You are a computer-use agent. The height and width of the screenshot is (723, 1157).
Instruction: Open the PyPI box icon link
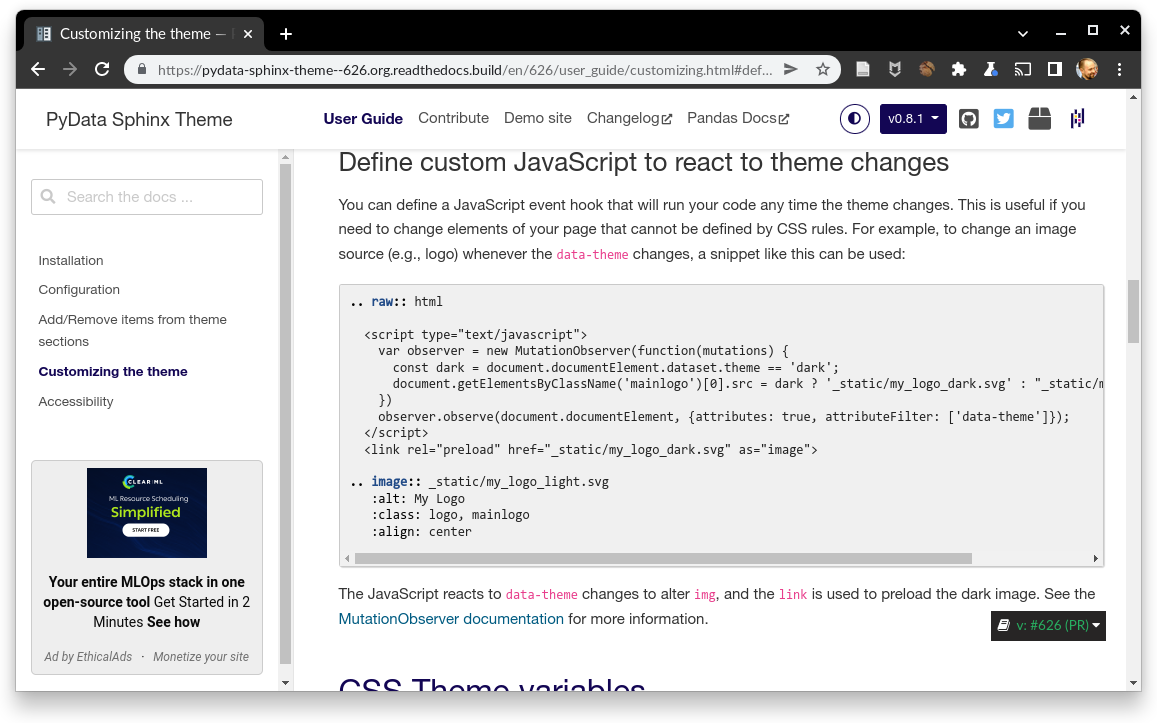click(1039, 119)
